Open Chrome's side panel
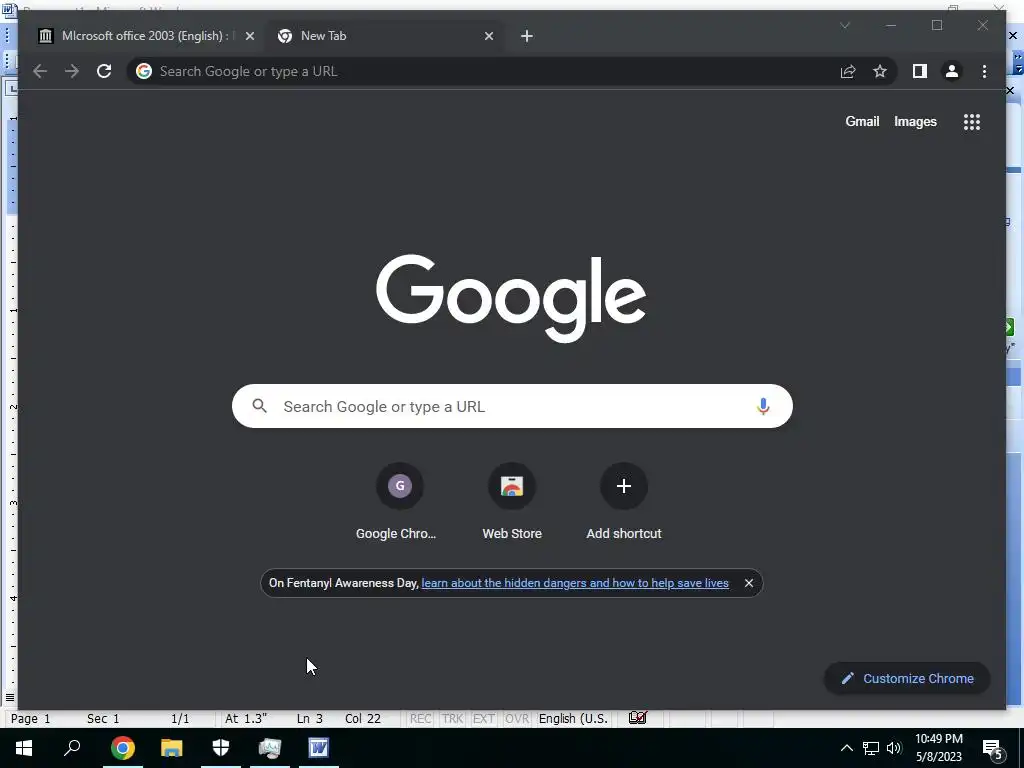The width and height of the screenshot is (1024, 768). pyautogui.click(x=920, y=71)
